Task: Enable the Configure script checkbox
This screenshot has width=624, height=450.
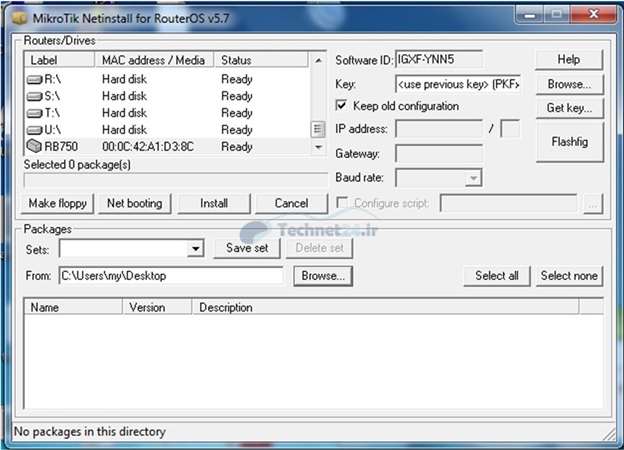Action: [342, 202]
